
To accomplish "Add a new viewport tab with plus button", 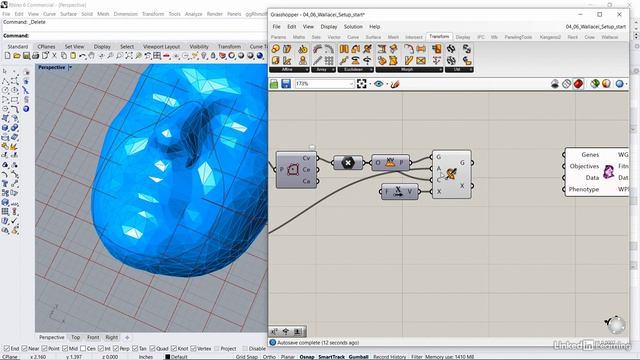I will pos(127,338).
